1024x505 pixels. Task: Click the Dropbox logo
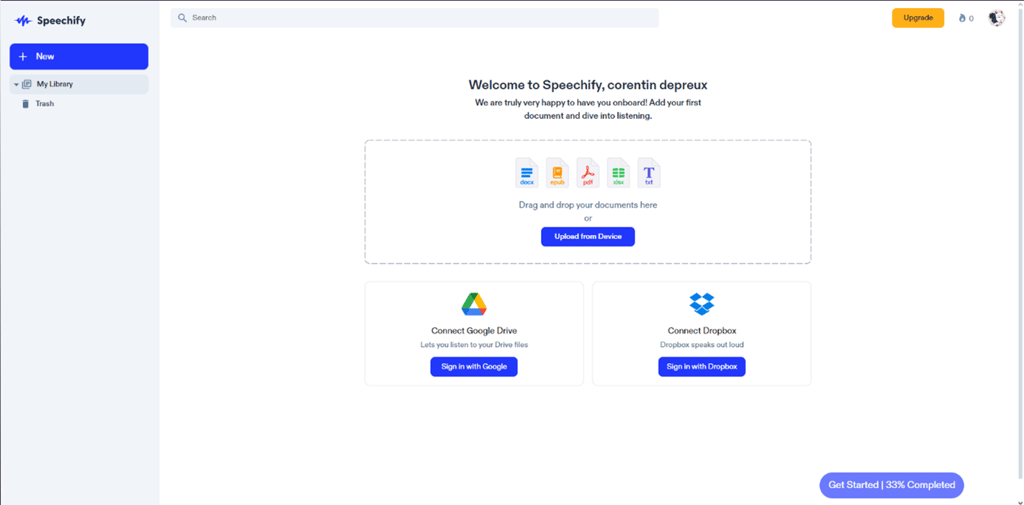coord(702,304)
